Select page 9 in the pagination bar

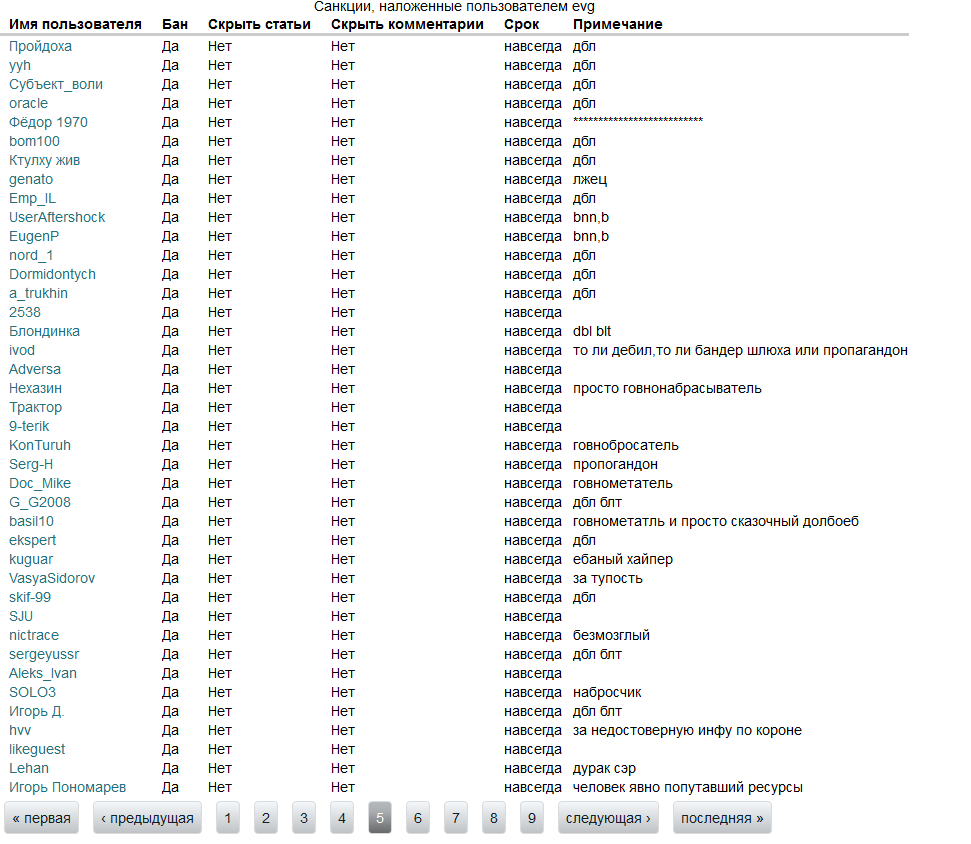[x=532, y=818]
